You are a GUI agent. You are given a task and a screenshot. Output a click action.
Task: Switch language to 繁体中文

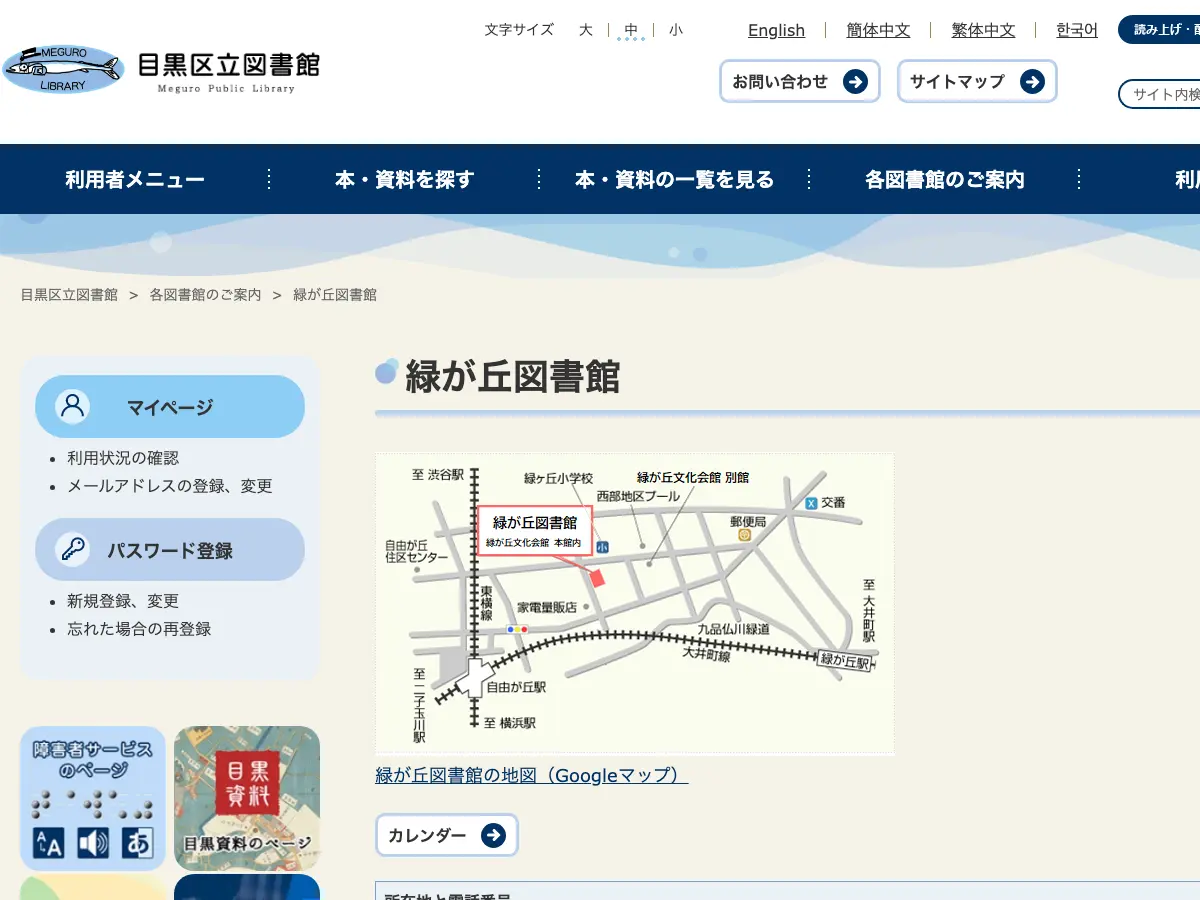[983, 30]
